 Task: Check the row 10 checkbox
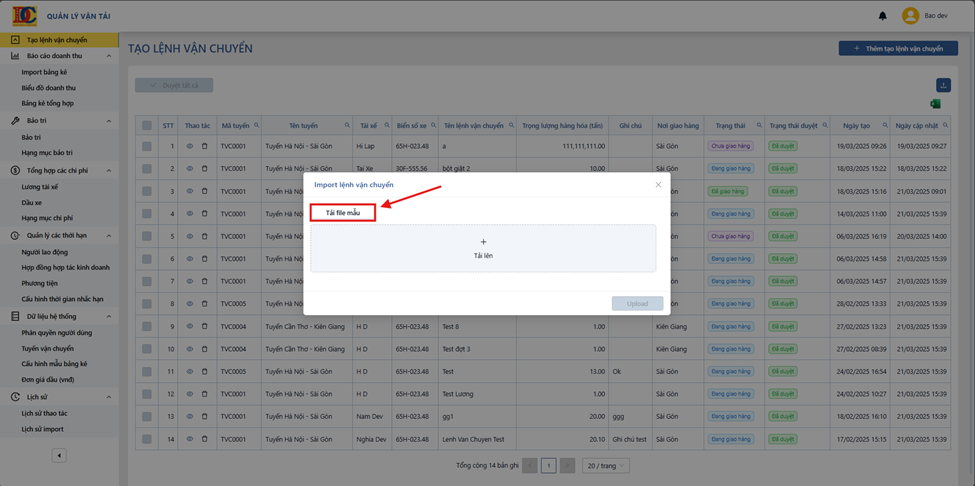pos(147,349)
